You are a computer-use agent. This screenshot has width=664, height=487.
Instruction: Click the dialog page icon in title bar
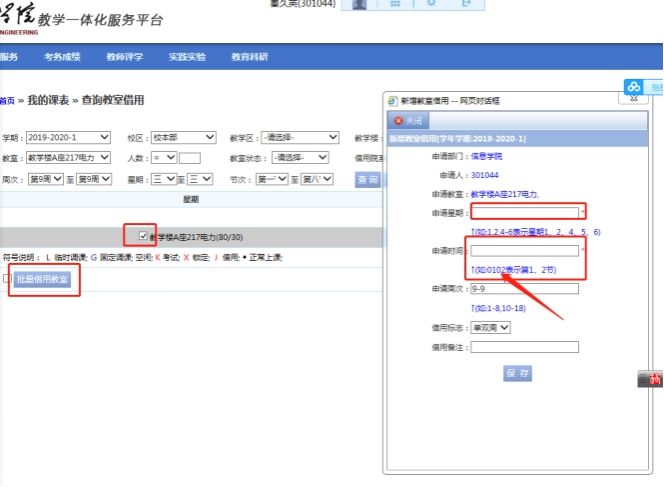[392, 101]
